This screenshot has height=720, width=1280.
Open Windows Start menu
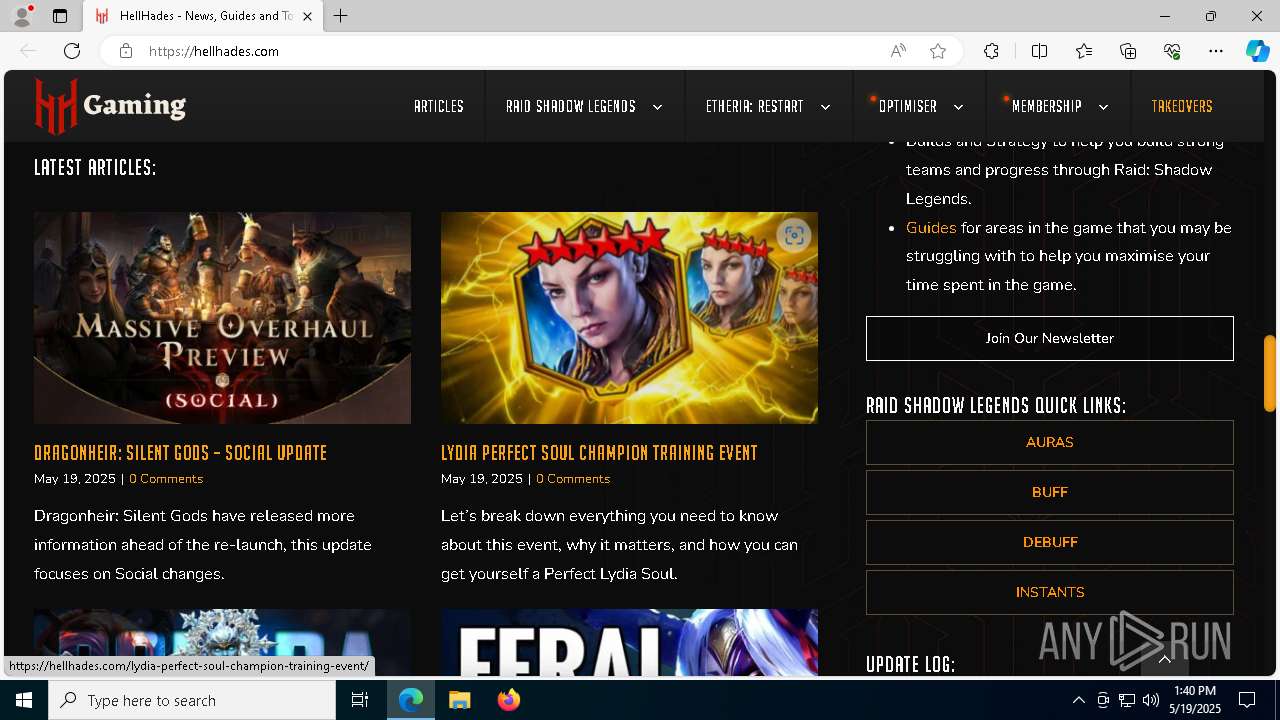coord(24,700)
